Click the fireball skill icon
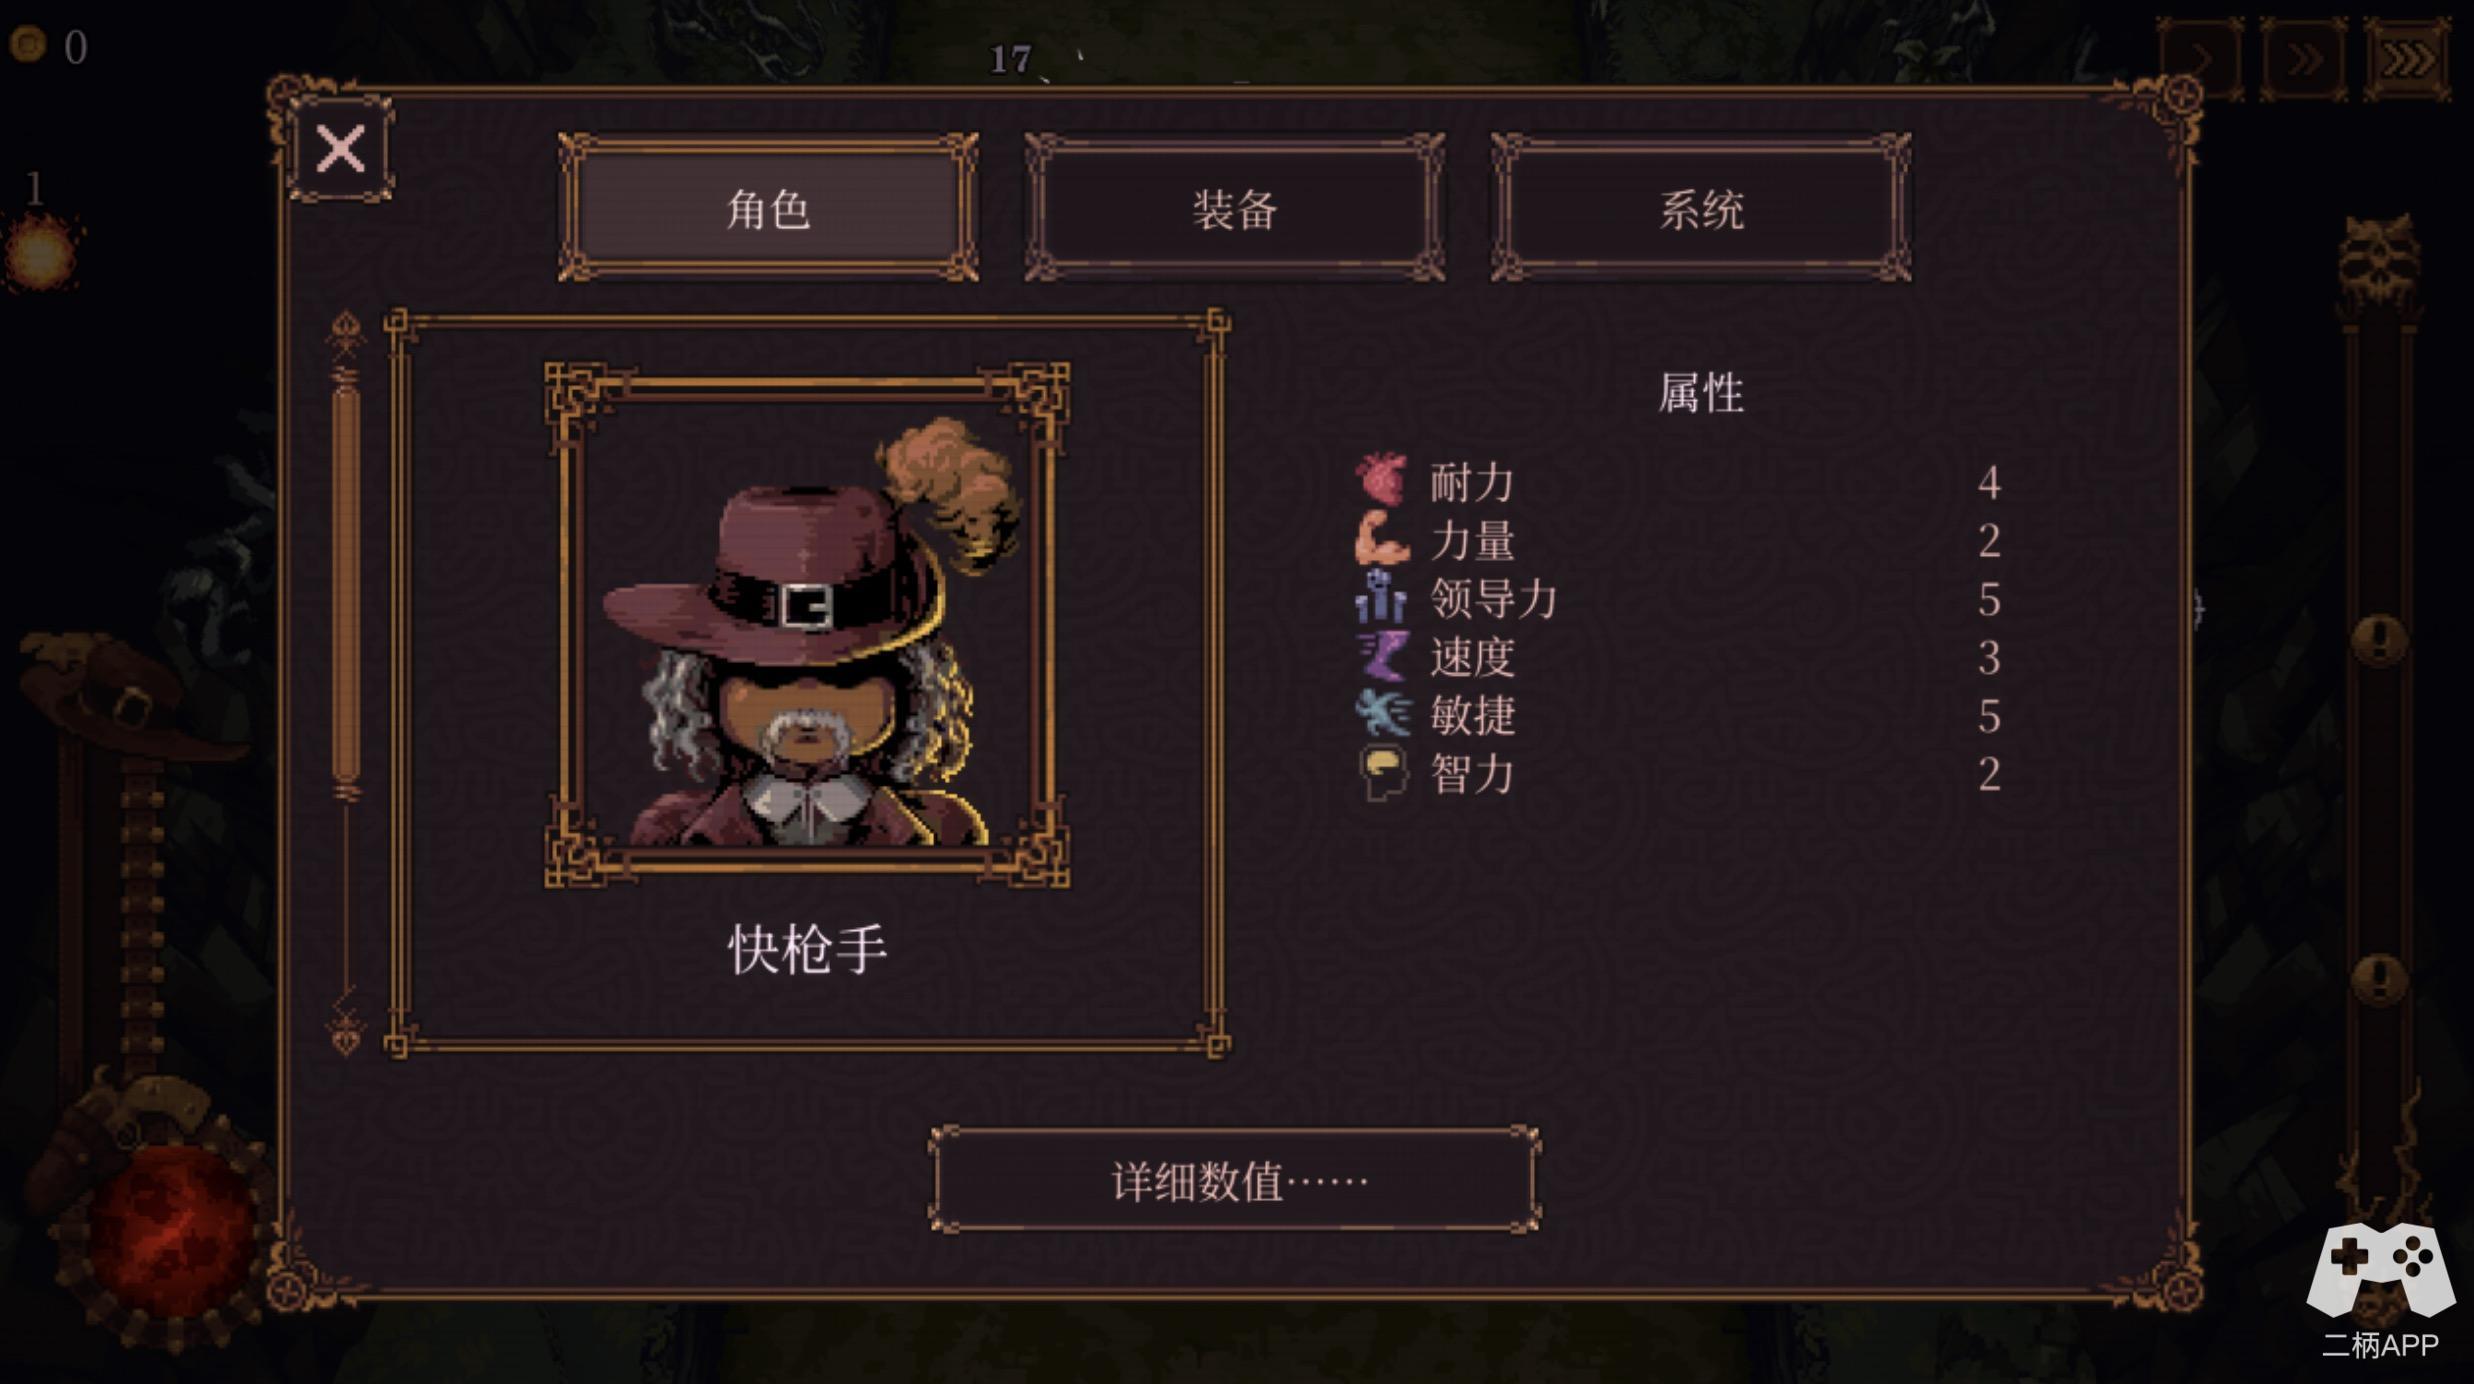2474x1384 pixels. click(40, 252)
